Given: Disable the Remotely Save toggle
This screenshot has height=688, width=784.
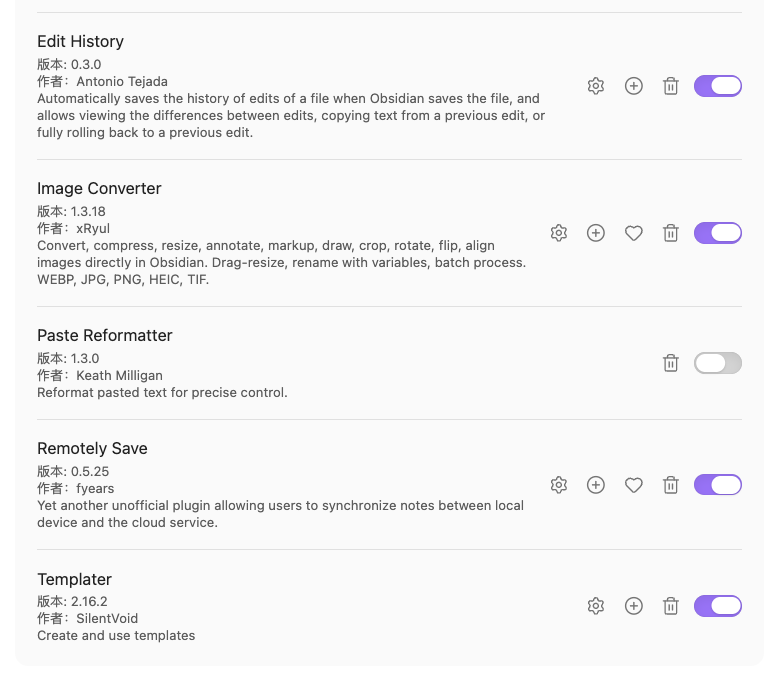Looking at the screenshot, I should click(x=718, y=485).
